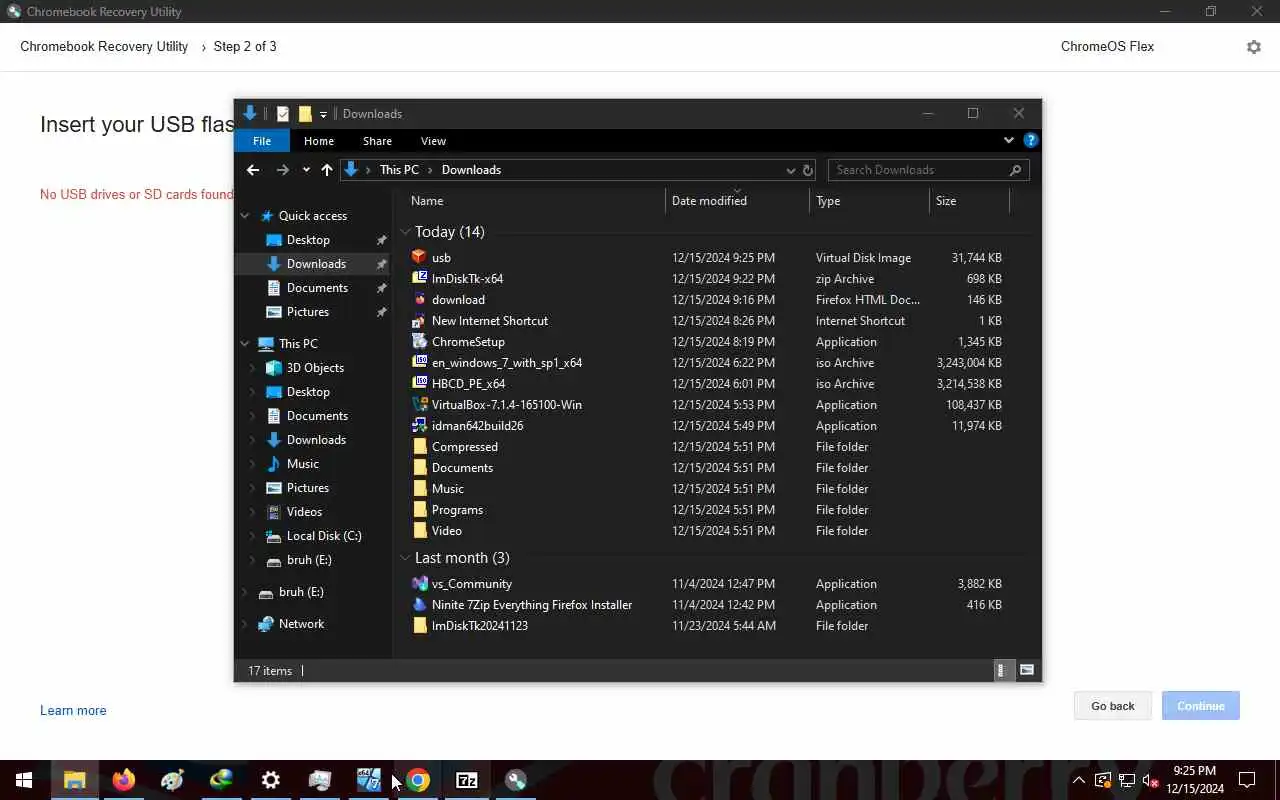Select en_windows_7_with_sp1_x64 iso file
This screenshot has height=800, width=1280.
[x=706, y=363]
